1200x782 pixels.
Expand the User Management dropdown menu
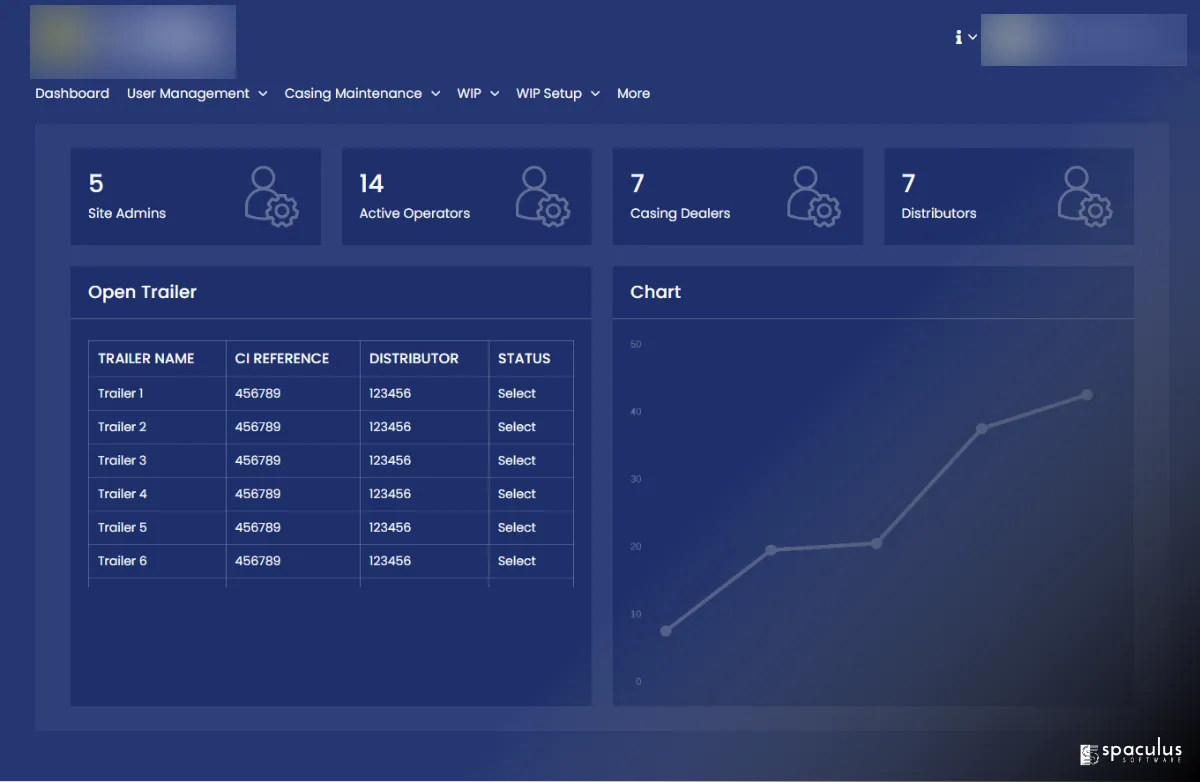coord(197,93)
